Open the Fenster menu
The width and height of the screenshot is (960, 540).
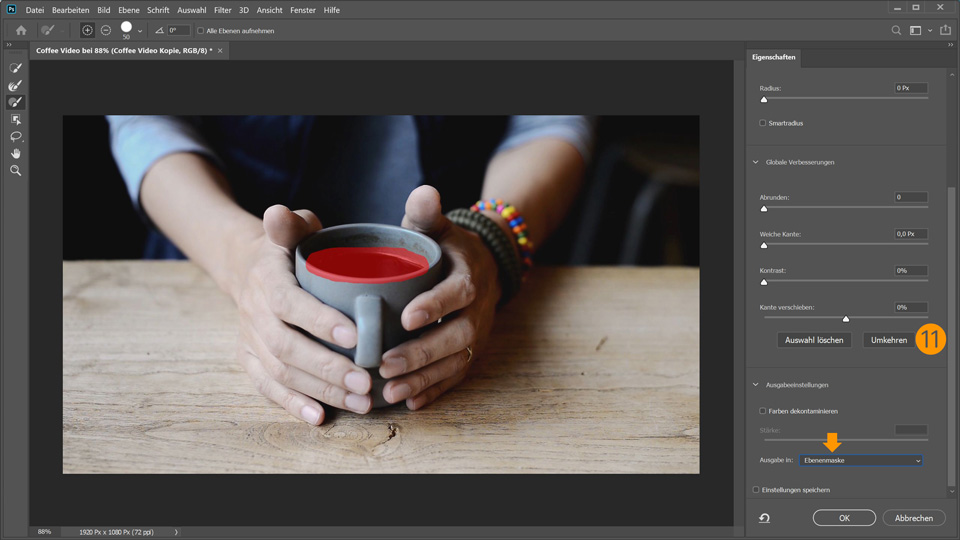pyautogui.click(x=303, y=10)
